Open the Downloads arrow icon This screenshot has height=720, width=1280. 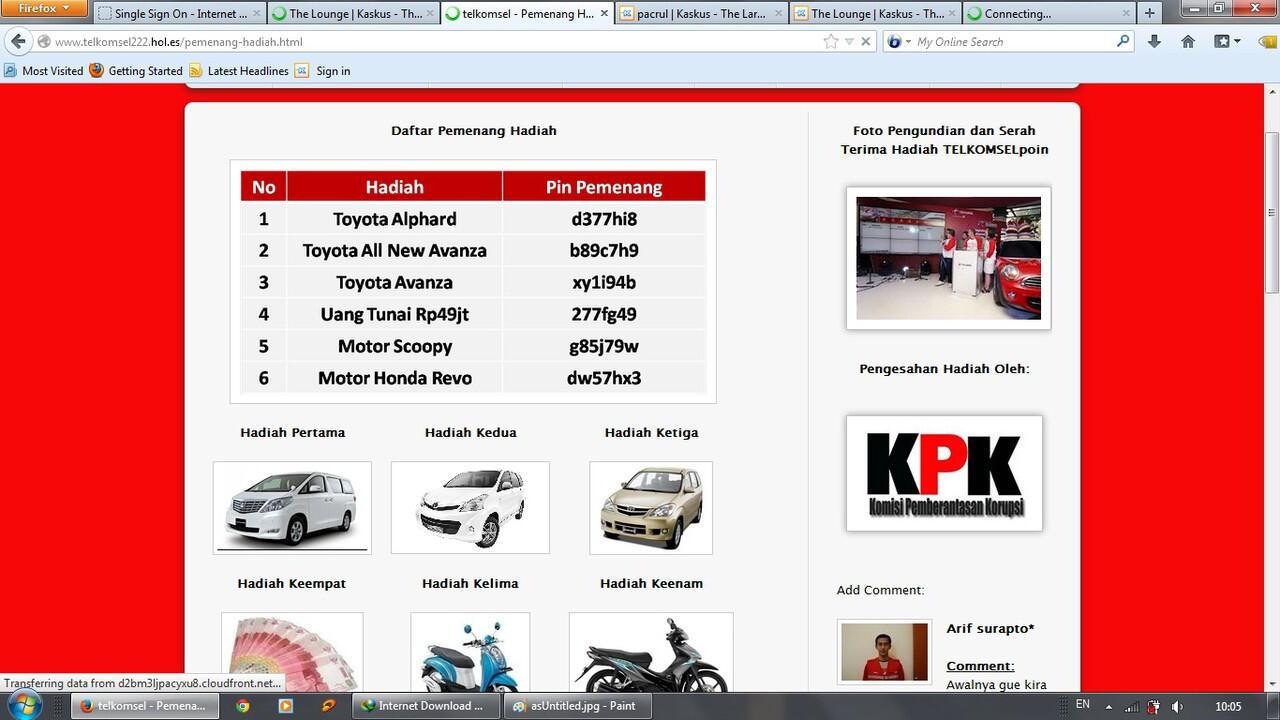pyautogui.click(x=1154, y=42)
